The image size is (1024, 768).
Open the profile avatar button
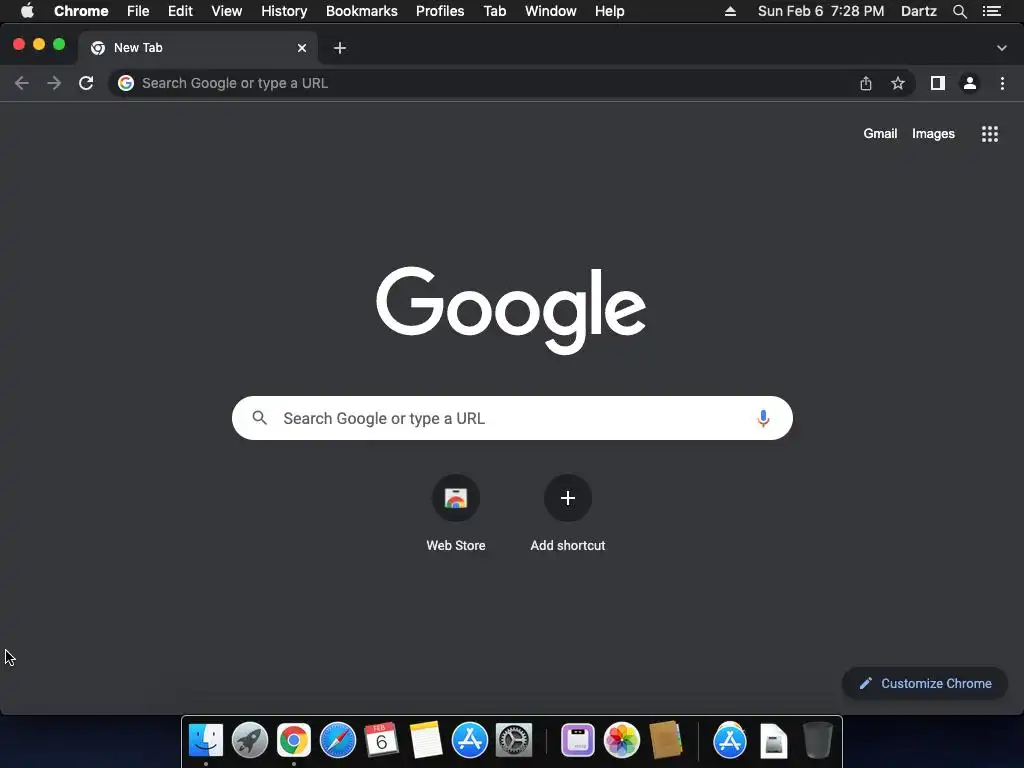pyautogui.click(x=970, y=83)
